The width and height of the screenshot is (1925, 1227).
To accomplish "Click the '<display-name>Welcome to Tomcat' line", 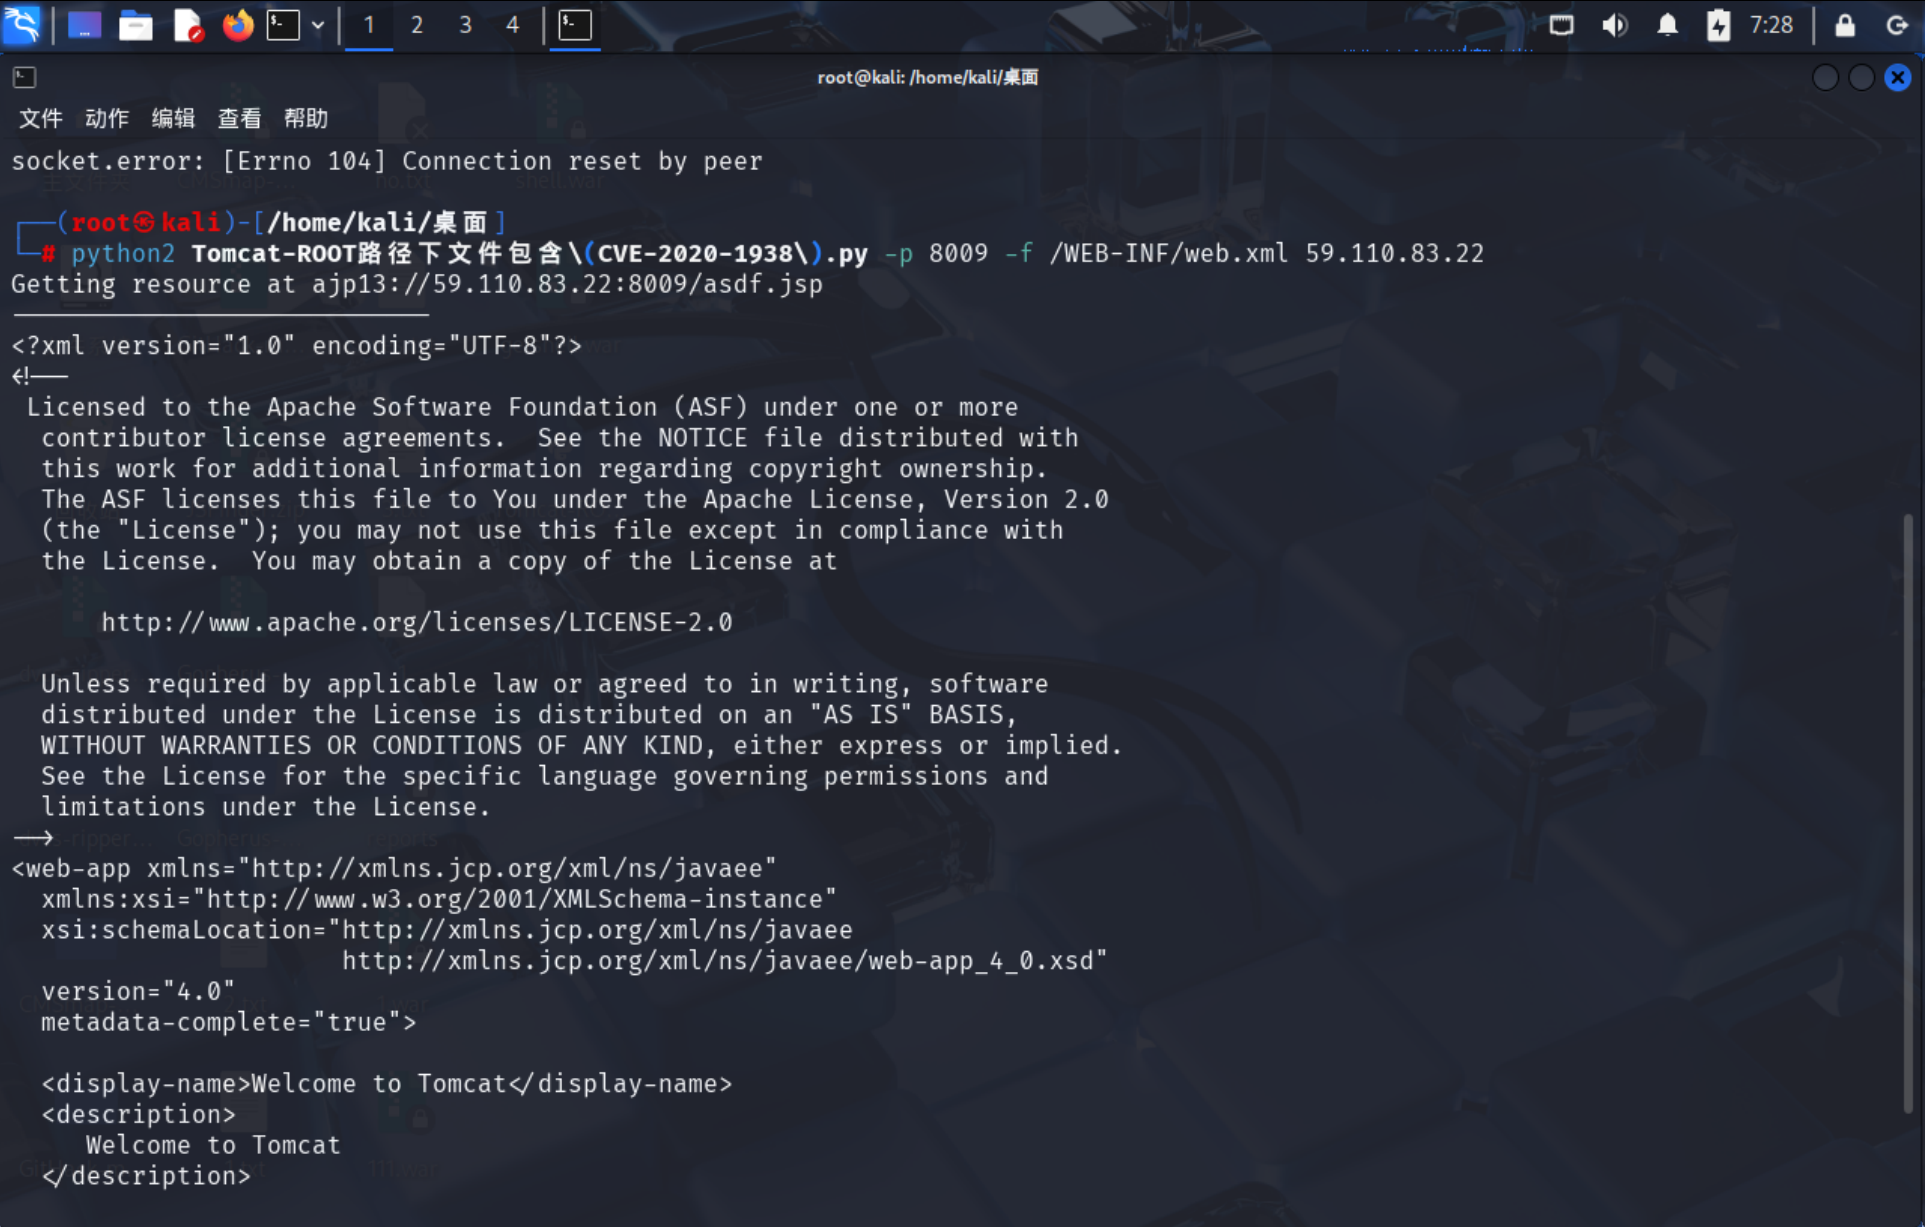I will click(387, 1084).
